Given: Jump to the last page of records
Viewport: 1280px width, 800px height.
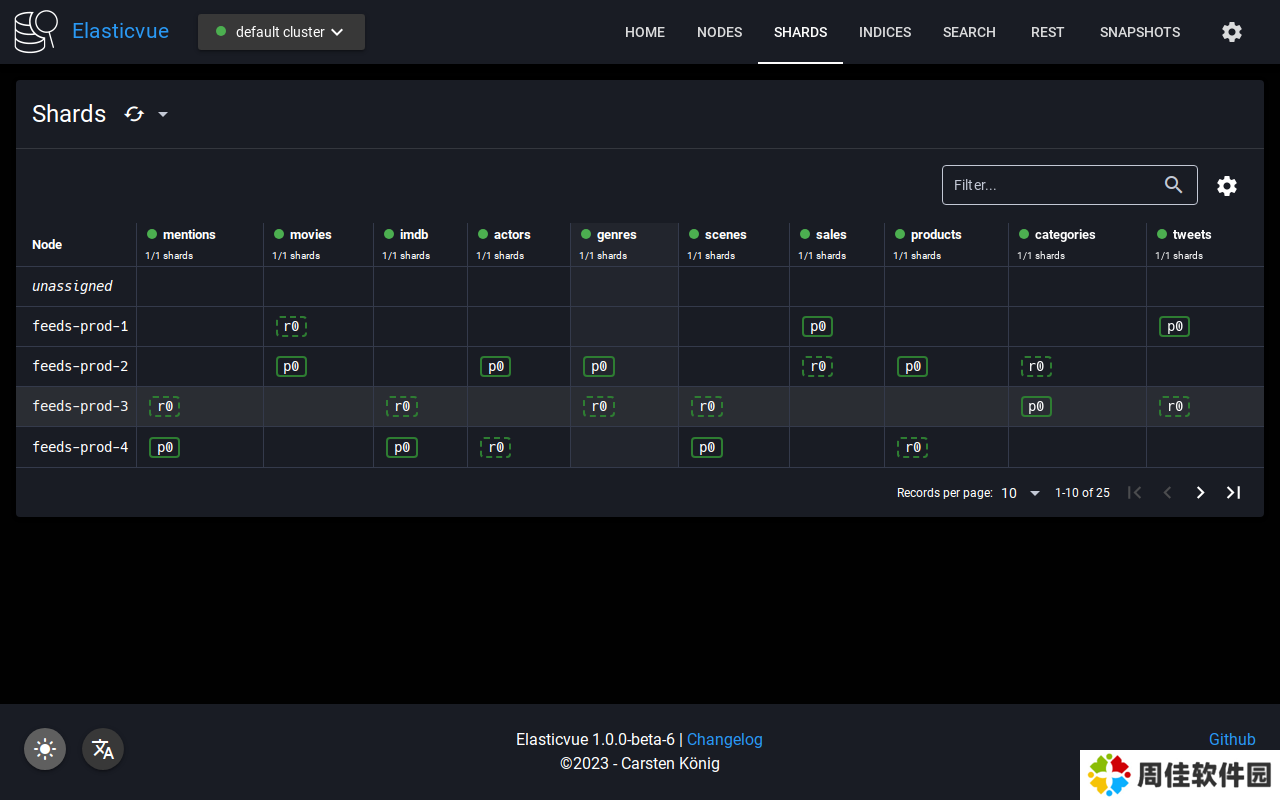Looking at the screenshot, I should pyautogui.click(x=1234, y=493).
